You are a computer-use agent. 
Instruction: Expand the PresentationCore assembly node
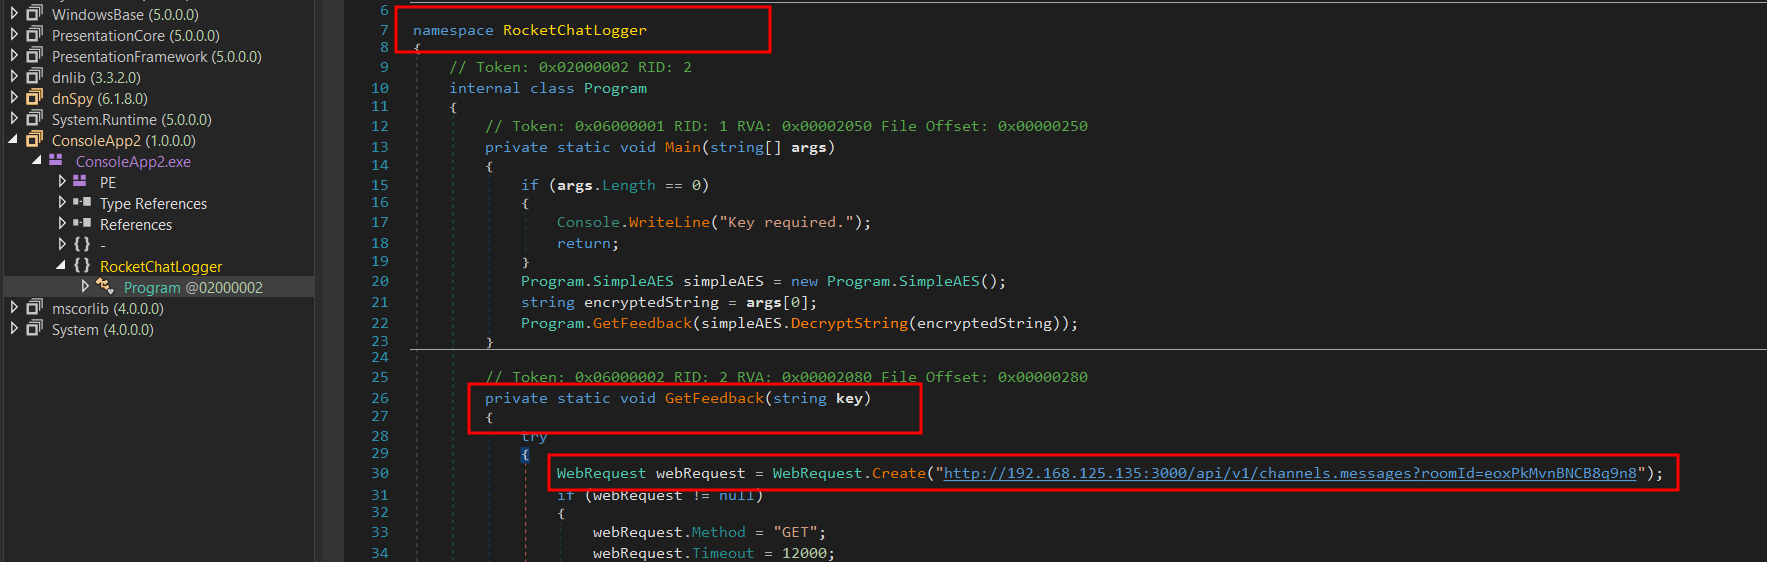point(14,35)
